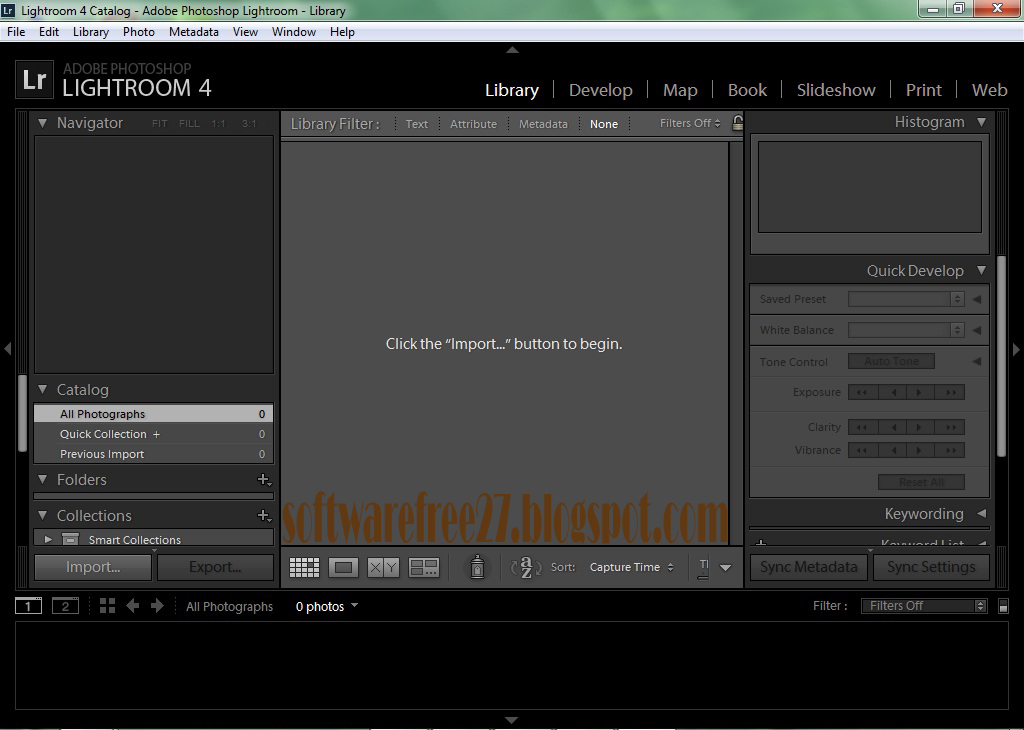This screenshot has height=730, width=1024.
Task: Collapse the Navigator panel
Action: point(42,123)
